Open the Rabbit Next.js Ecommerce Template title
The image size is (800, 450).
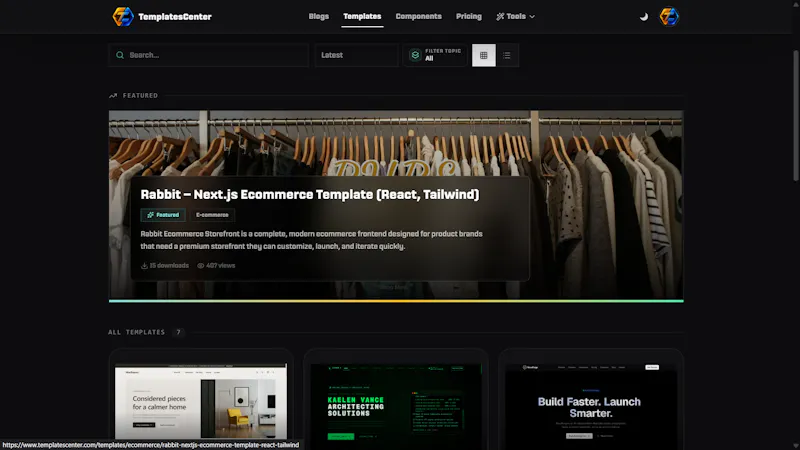pyautogui.click(x=310, y=194)
